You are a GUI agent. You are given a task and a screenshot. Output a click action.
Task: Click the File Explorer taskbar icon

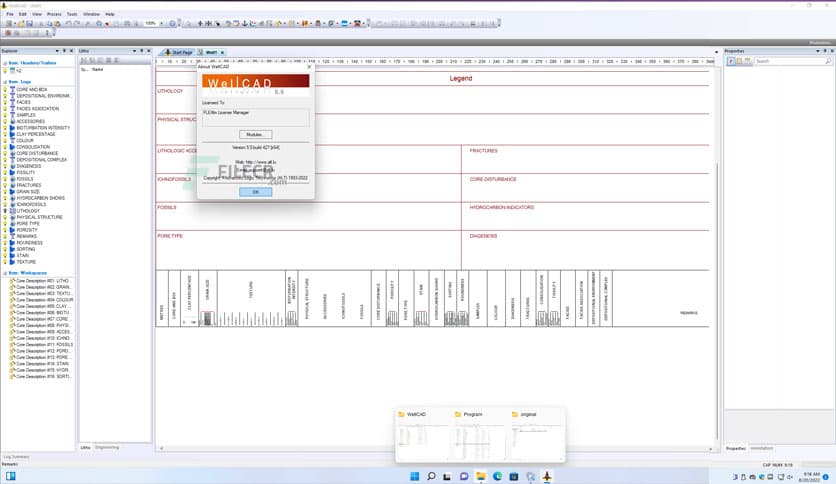click(x=480, y=477)
